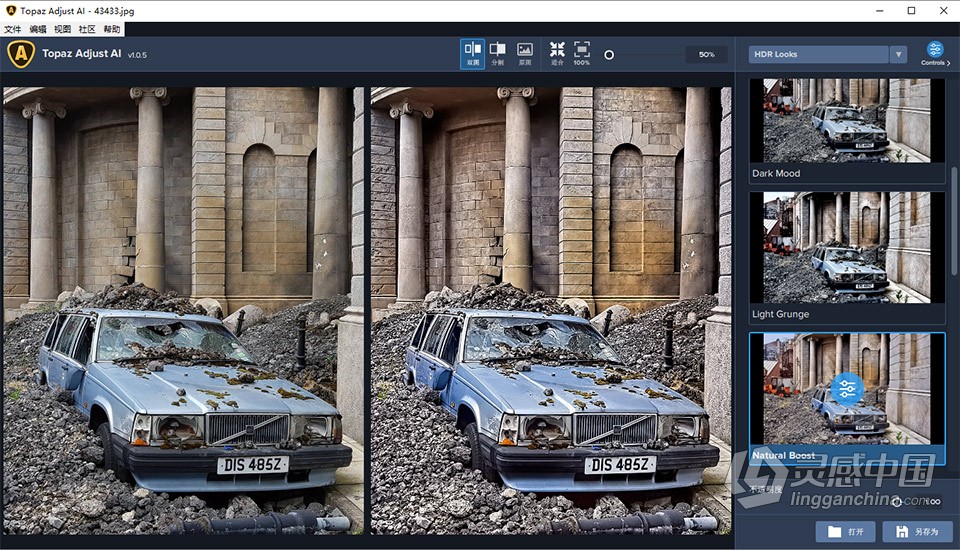The width and height of the screenshot is (960, 550).
Task: Close the Topaz Adjust AI window
Action: (x=943, y=10)
